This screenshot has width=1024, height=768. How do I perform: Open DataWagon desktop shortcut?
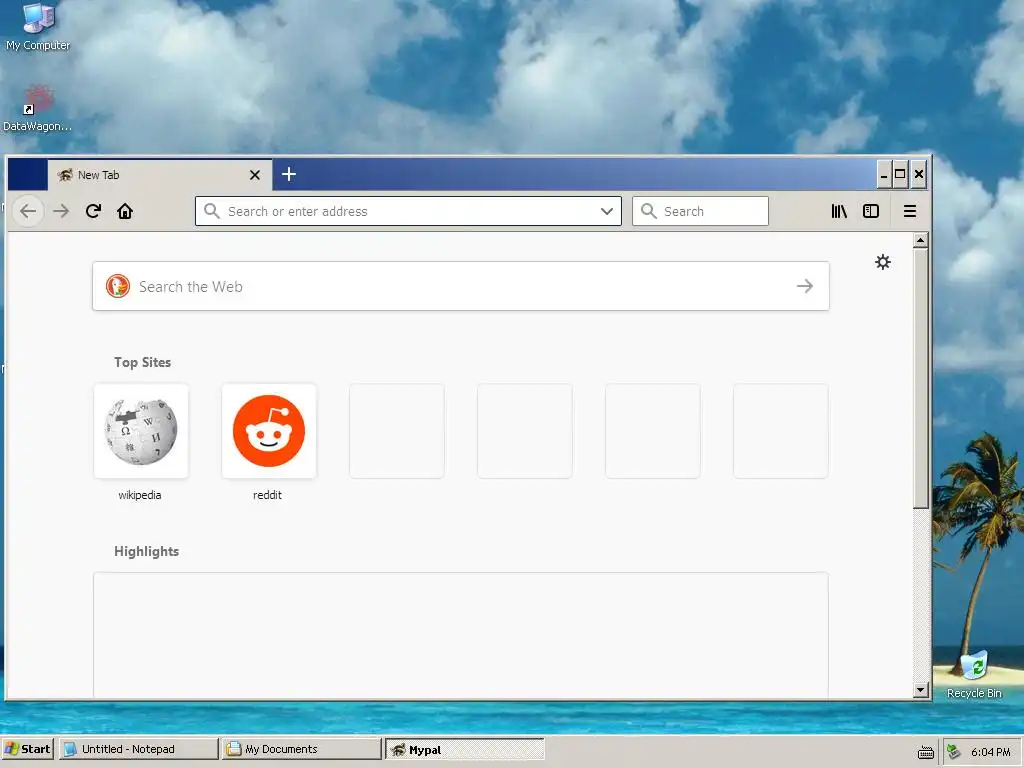37,108
